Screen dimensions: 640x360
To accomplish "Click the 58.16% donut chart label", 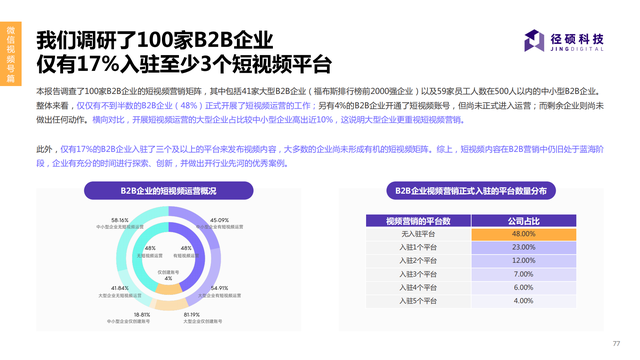I will [120, 220].
